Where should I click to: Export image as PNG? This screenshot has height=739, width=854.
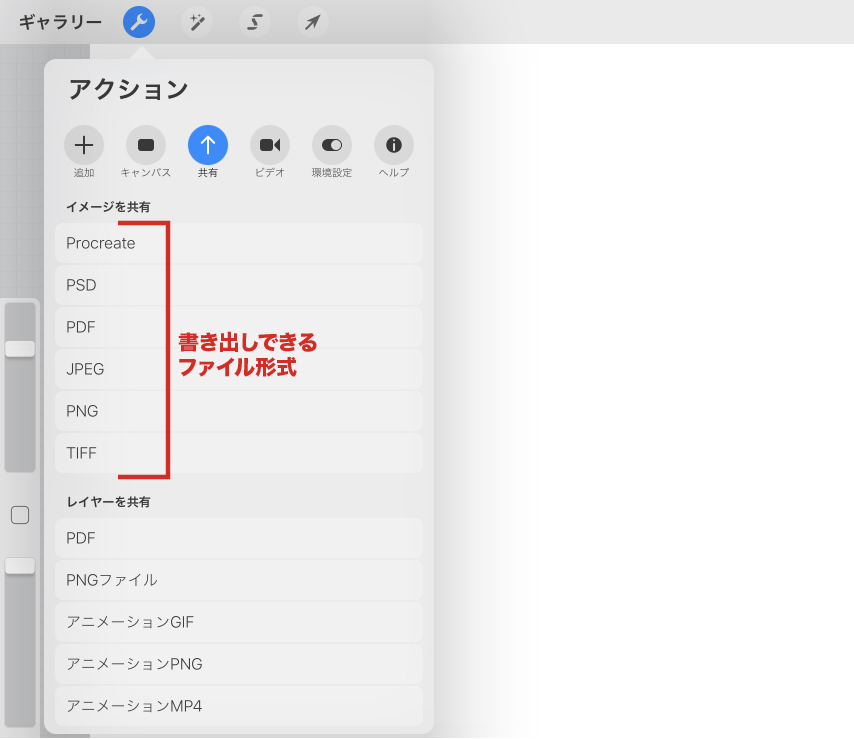click(x=239, y=411)
